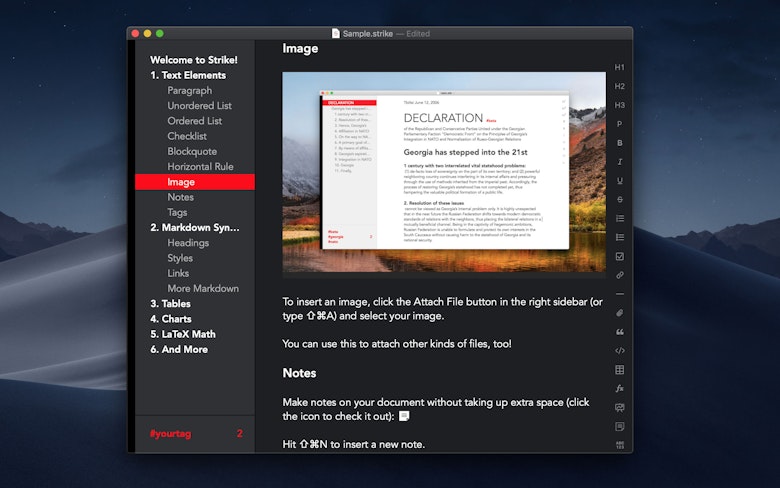Click the embedded screenshot image
This screenshot has width=780, height=488.
tap(444, 172)
